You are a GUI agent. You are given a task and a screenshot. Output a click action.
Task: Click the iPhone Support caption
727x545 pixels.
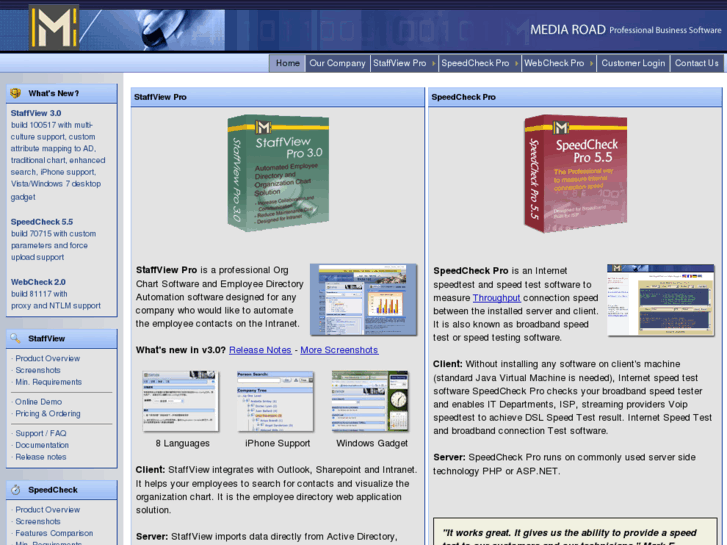(277, 443)
